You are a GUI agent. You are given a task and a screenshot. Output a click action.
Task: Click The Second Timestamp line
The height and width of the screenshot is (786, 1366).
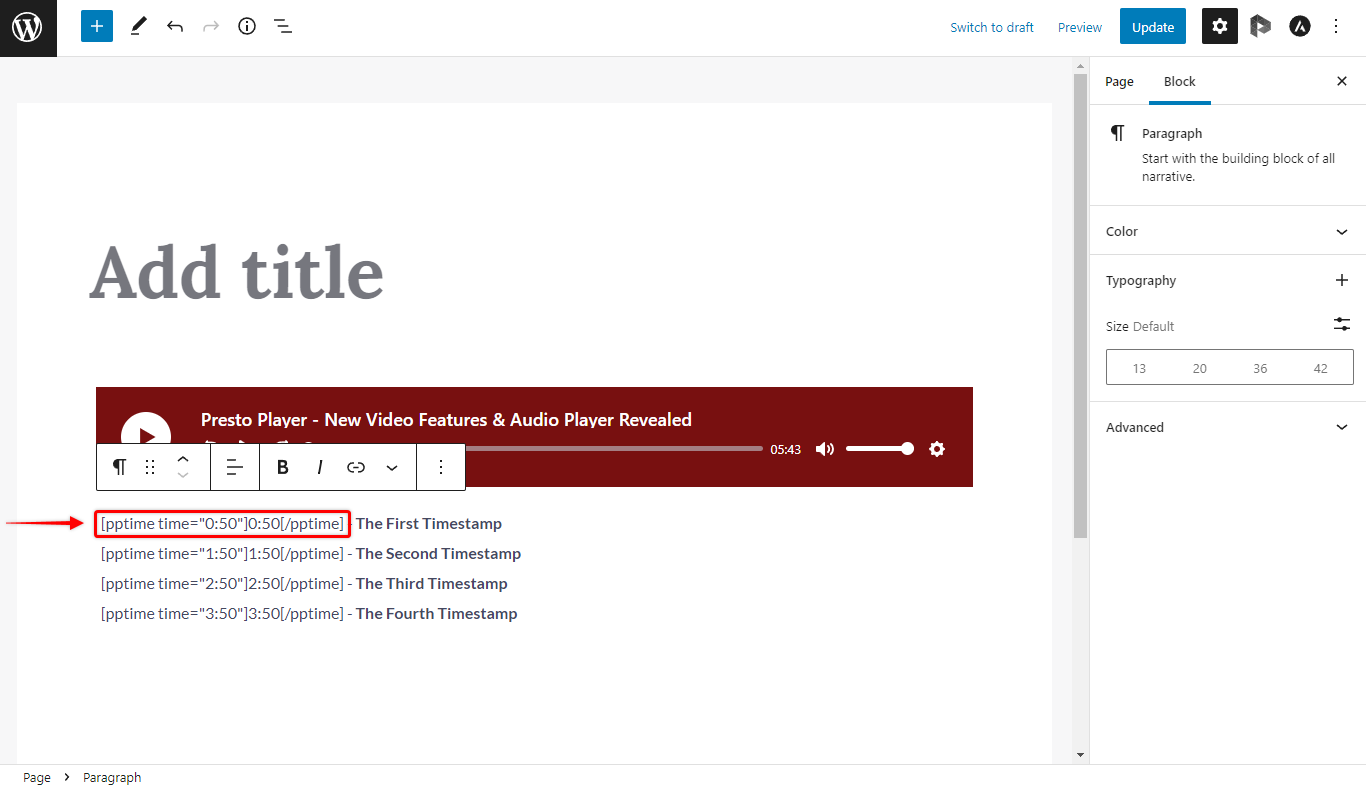[311, 553]
